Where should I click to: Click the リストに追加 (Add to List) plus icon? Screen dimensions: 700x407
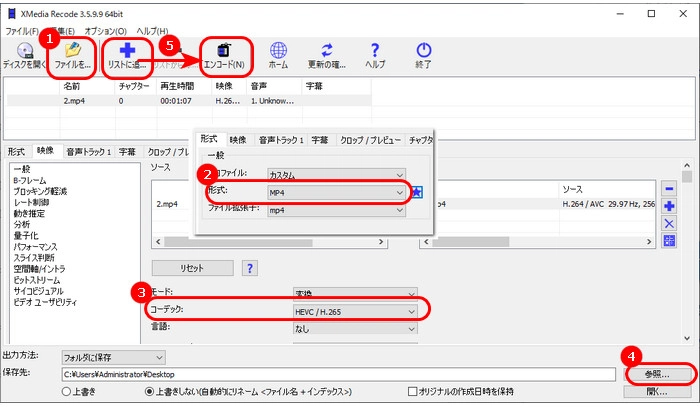128,50
